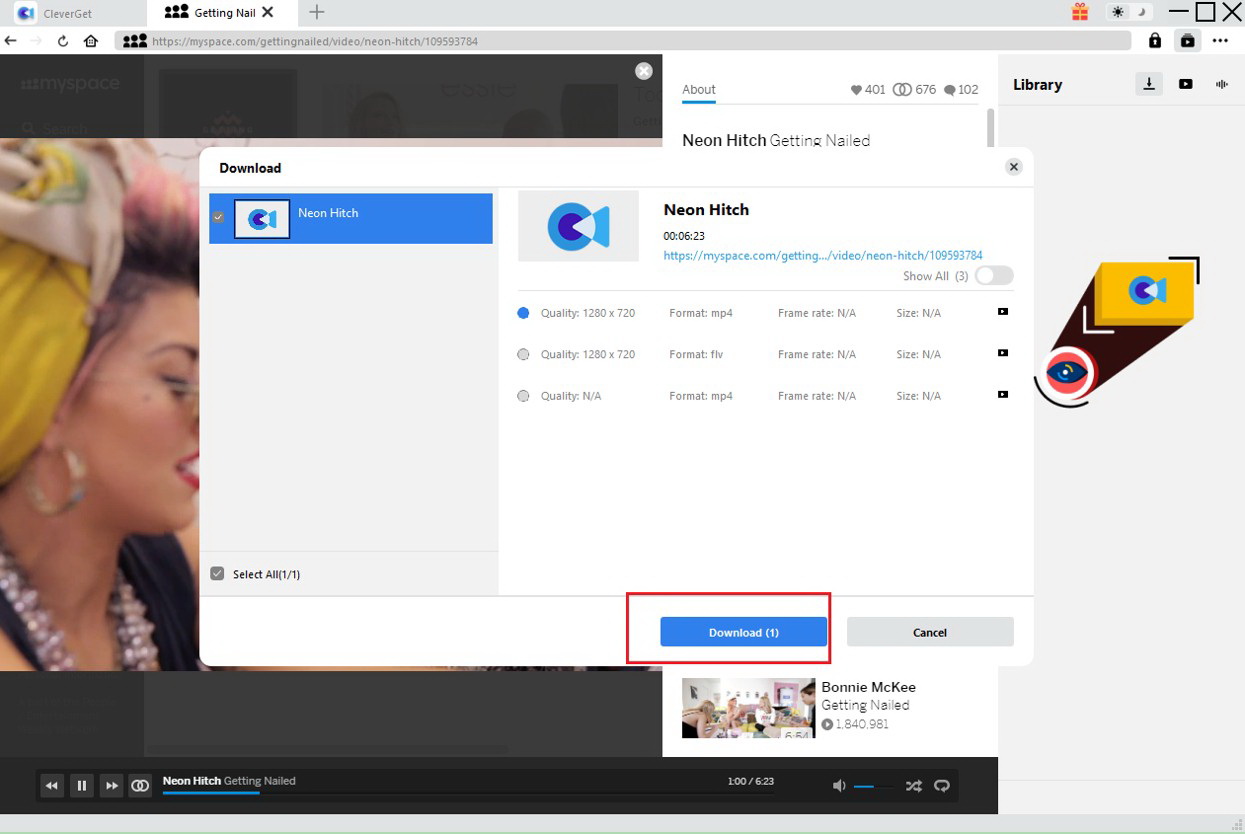
Task: Enable repeat in the playback bar
Action: (941, 786)
